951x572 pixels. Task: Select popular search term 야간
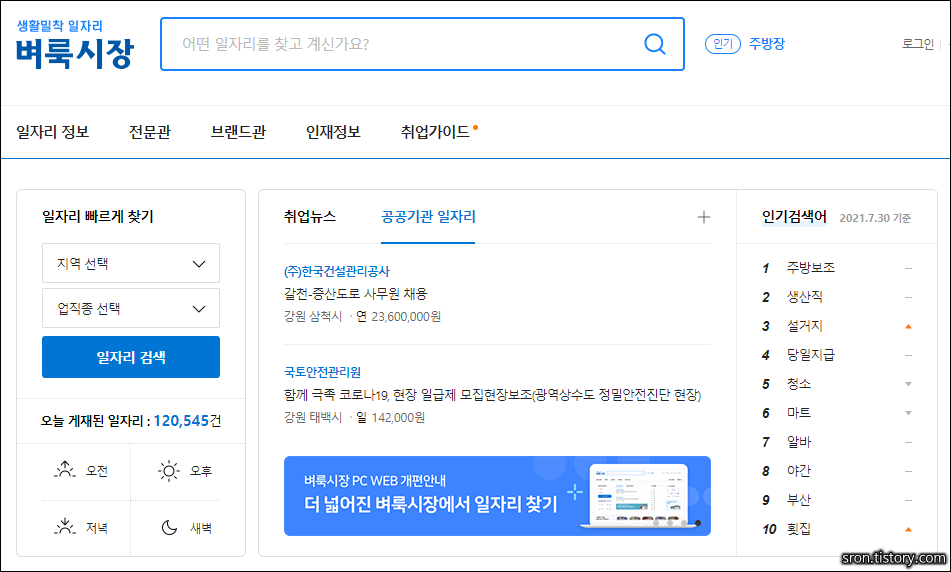tap(799, 471)
